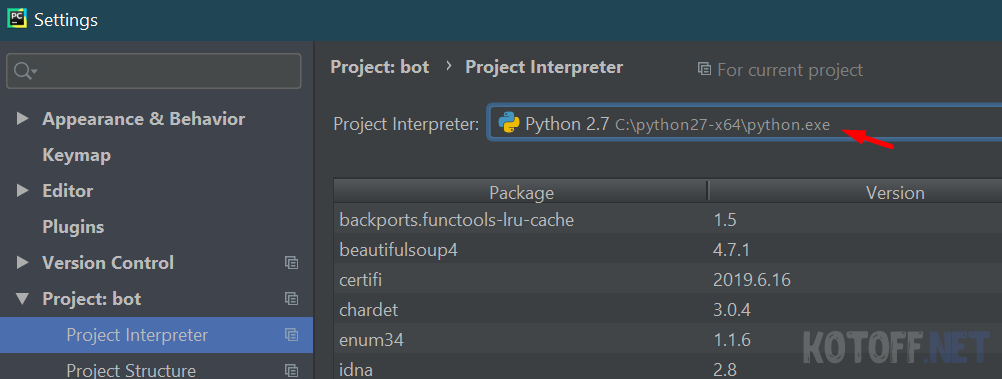The height and width of the screenshot is (379, 1002).
Task: Select Project: bot tree item
Action: click(x=91, y=298)
